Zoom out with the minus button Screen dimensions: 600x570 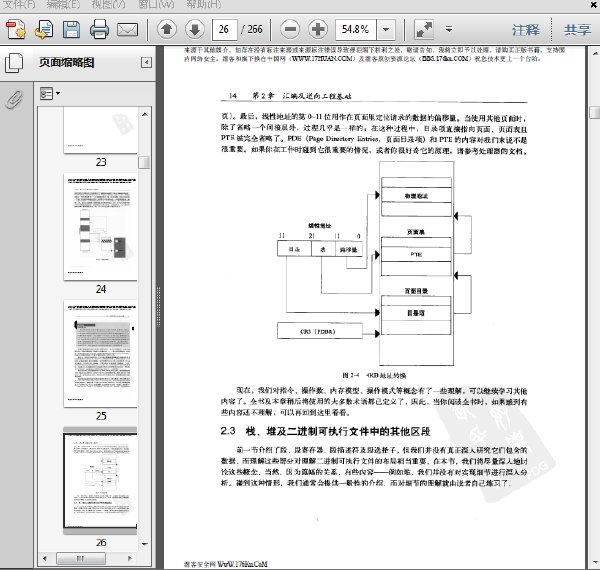coord(290,29)
